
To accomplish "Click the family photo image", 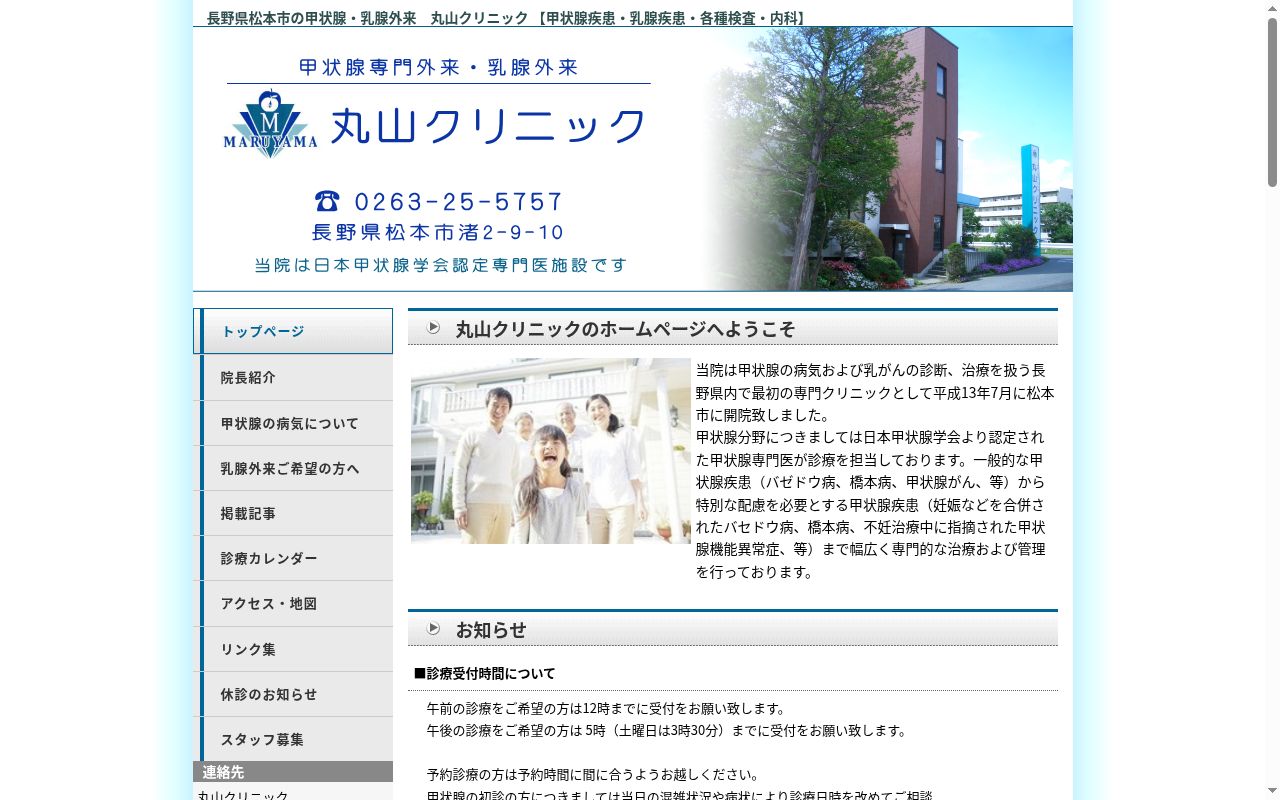I will (551, 451).
